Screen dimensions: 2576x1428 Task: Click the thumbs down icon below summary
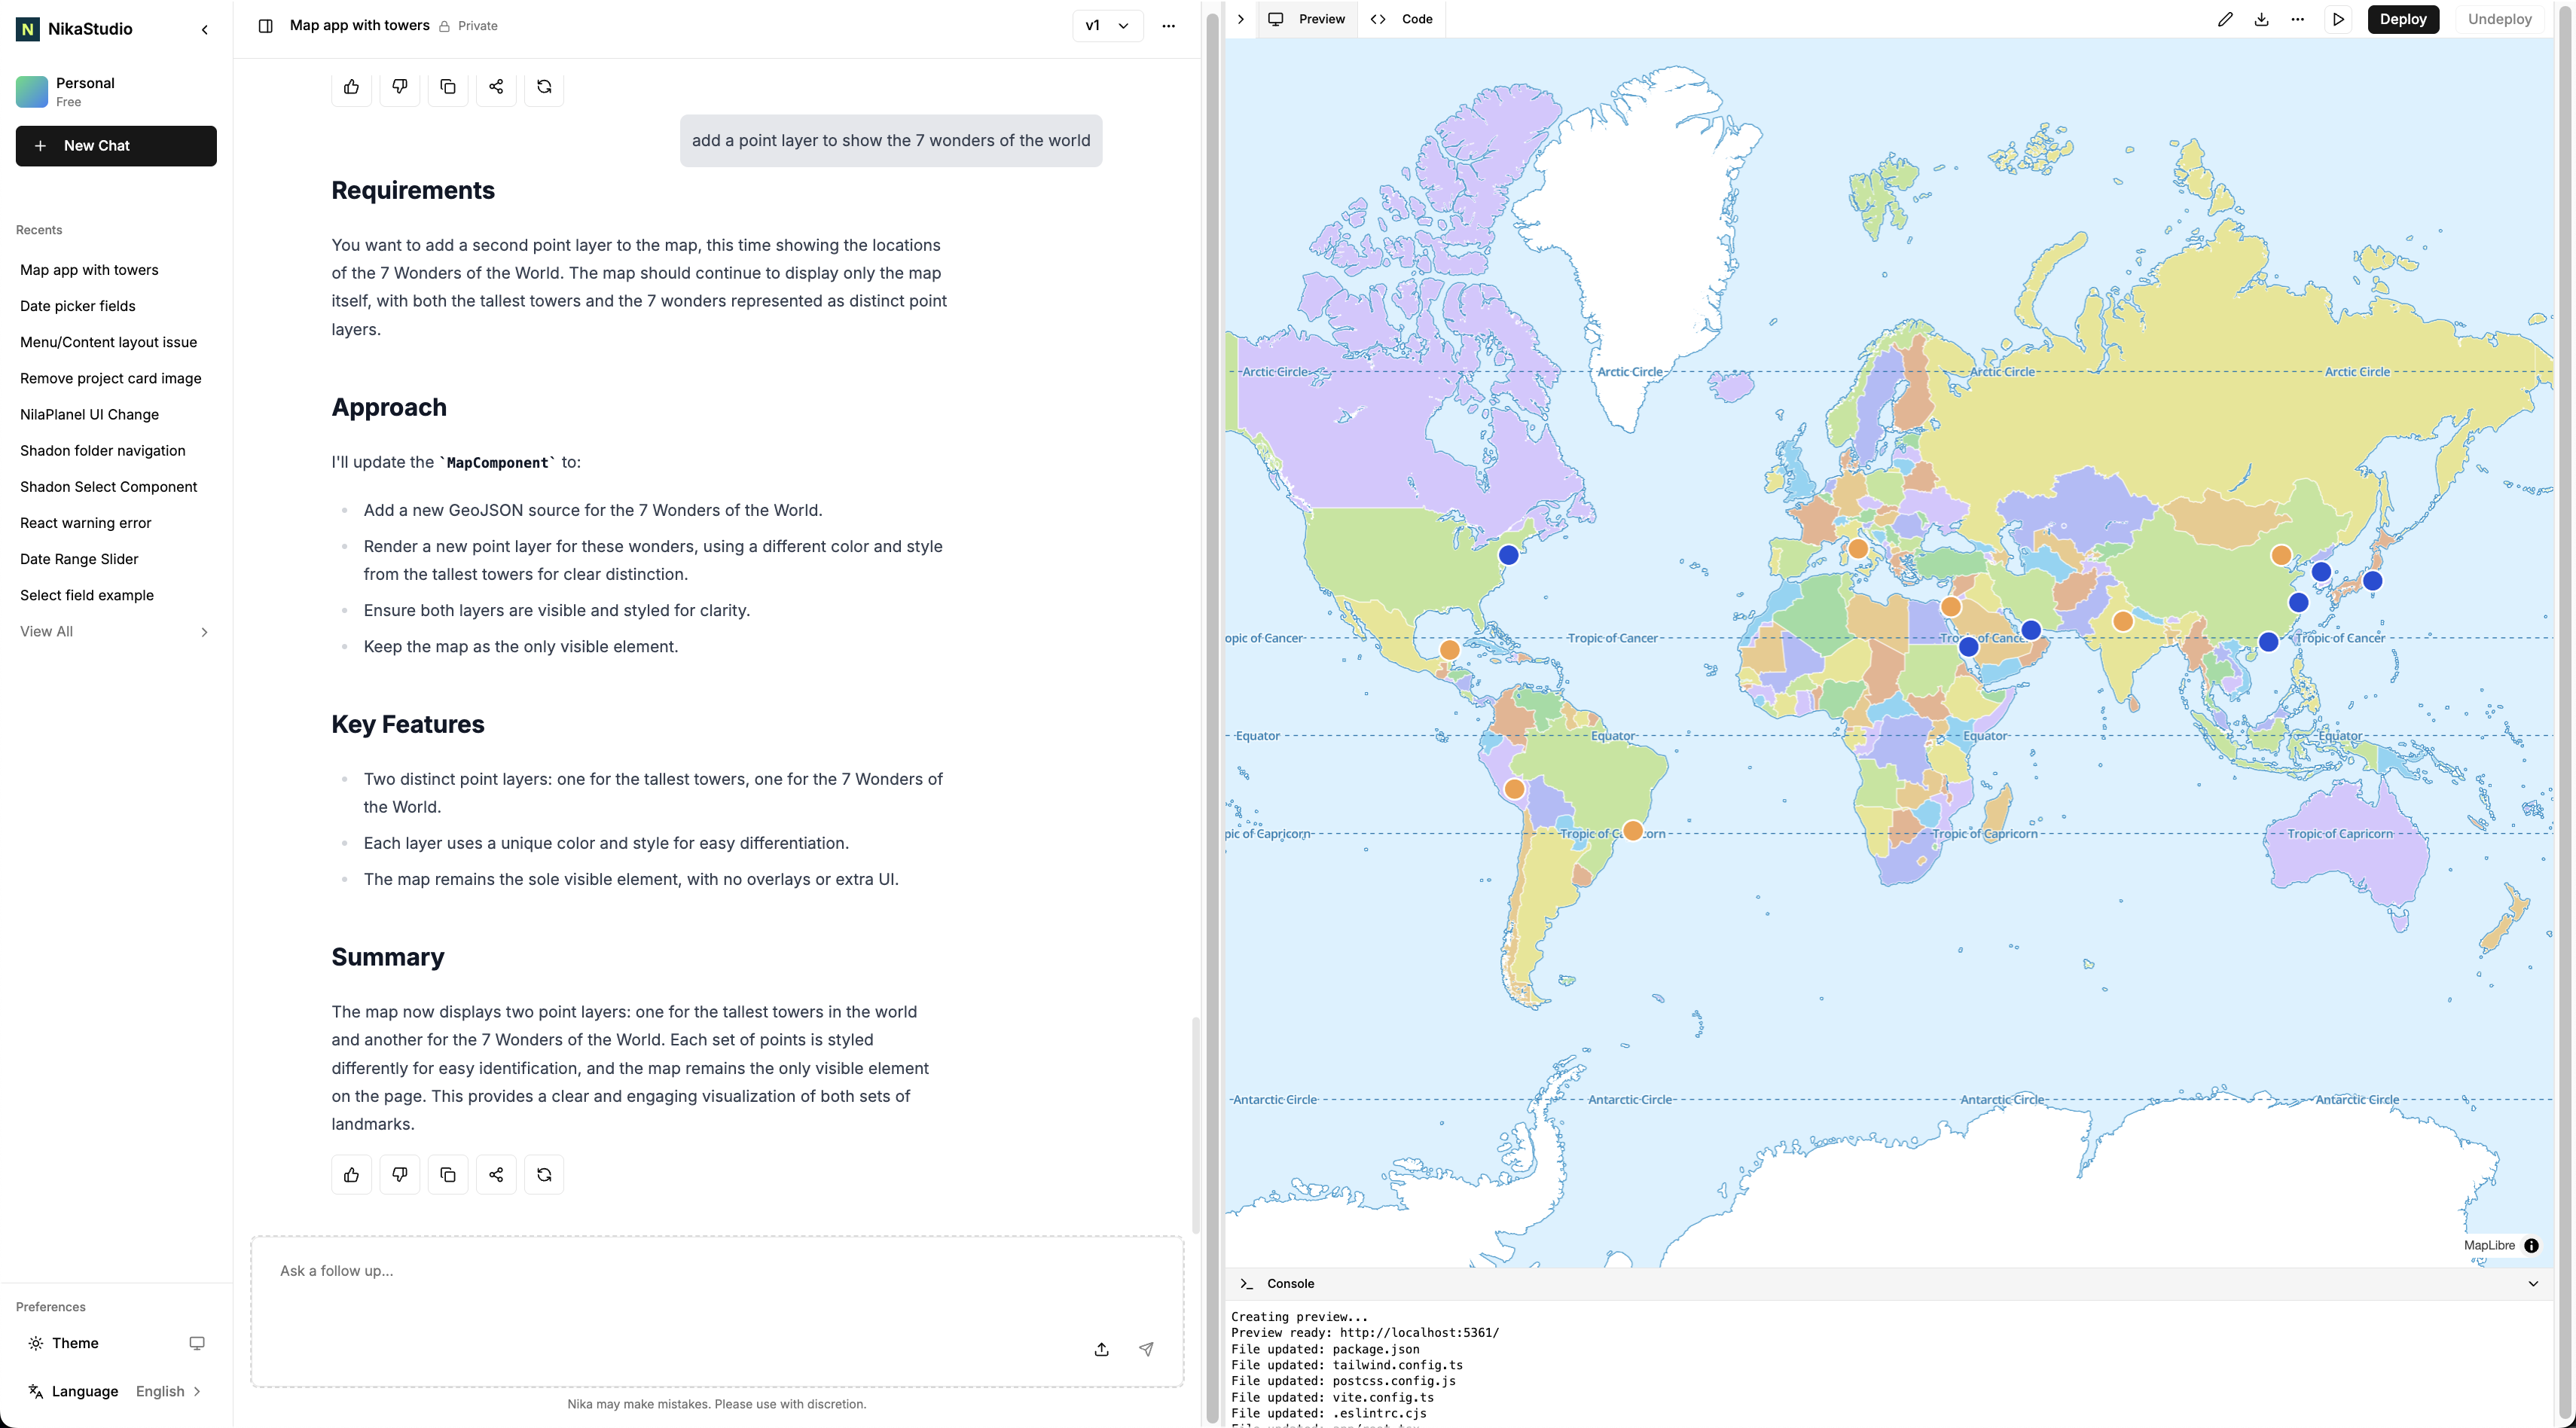(399, 1174)
